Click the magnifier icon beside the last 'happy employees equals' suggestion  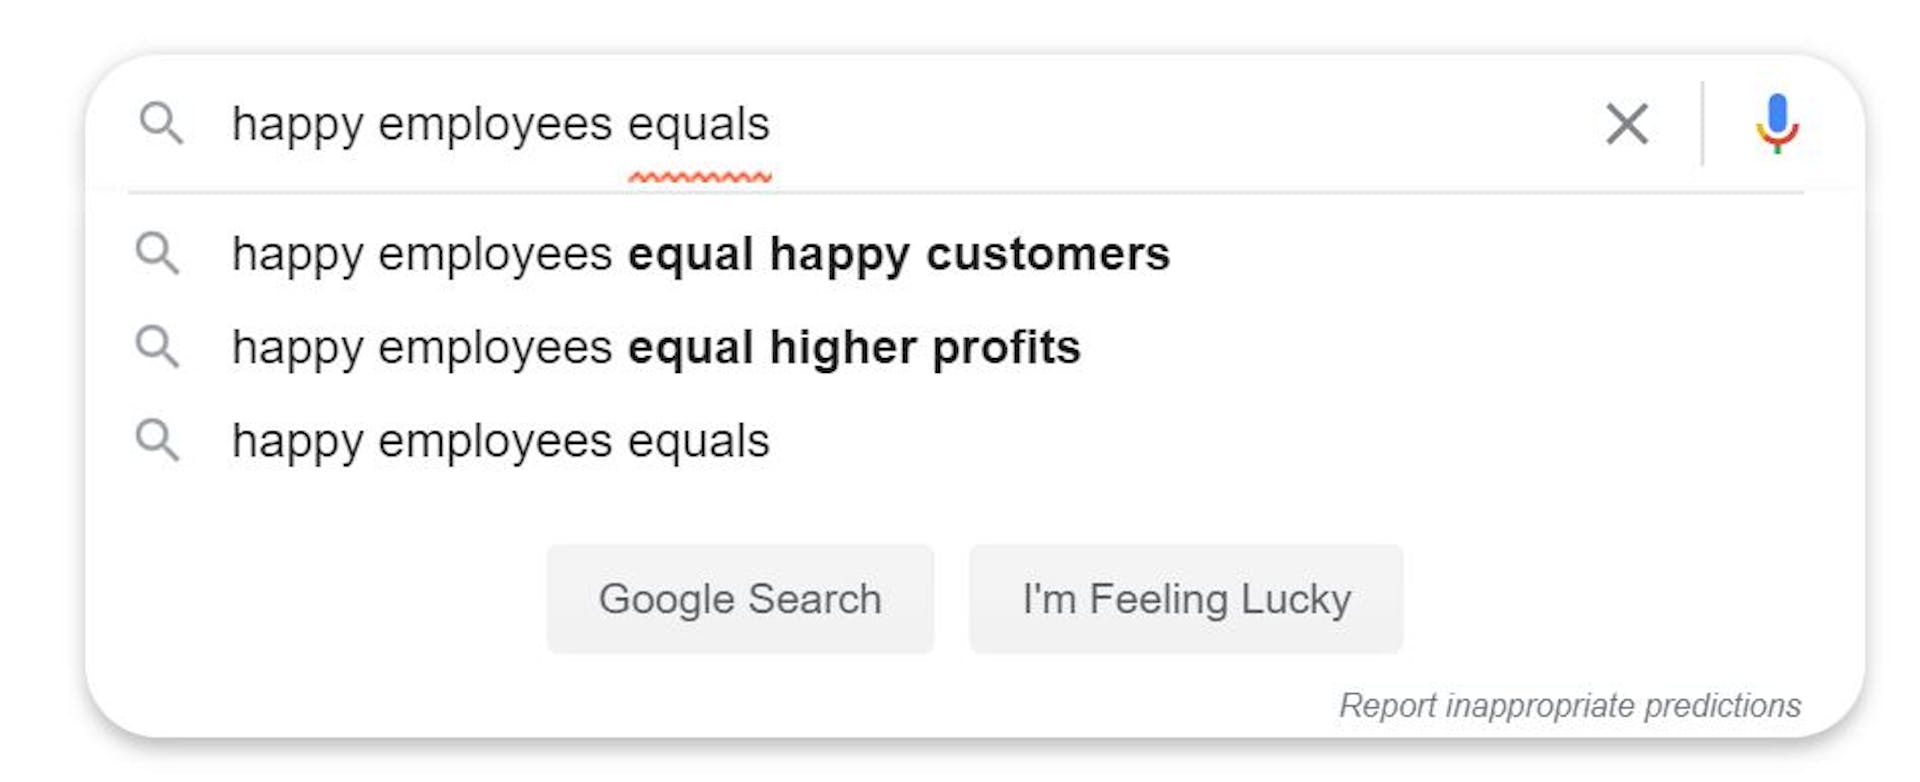pyautogui.click(x=157, y=441)
